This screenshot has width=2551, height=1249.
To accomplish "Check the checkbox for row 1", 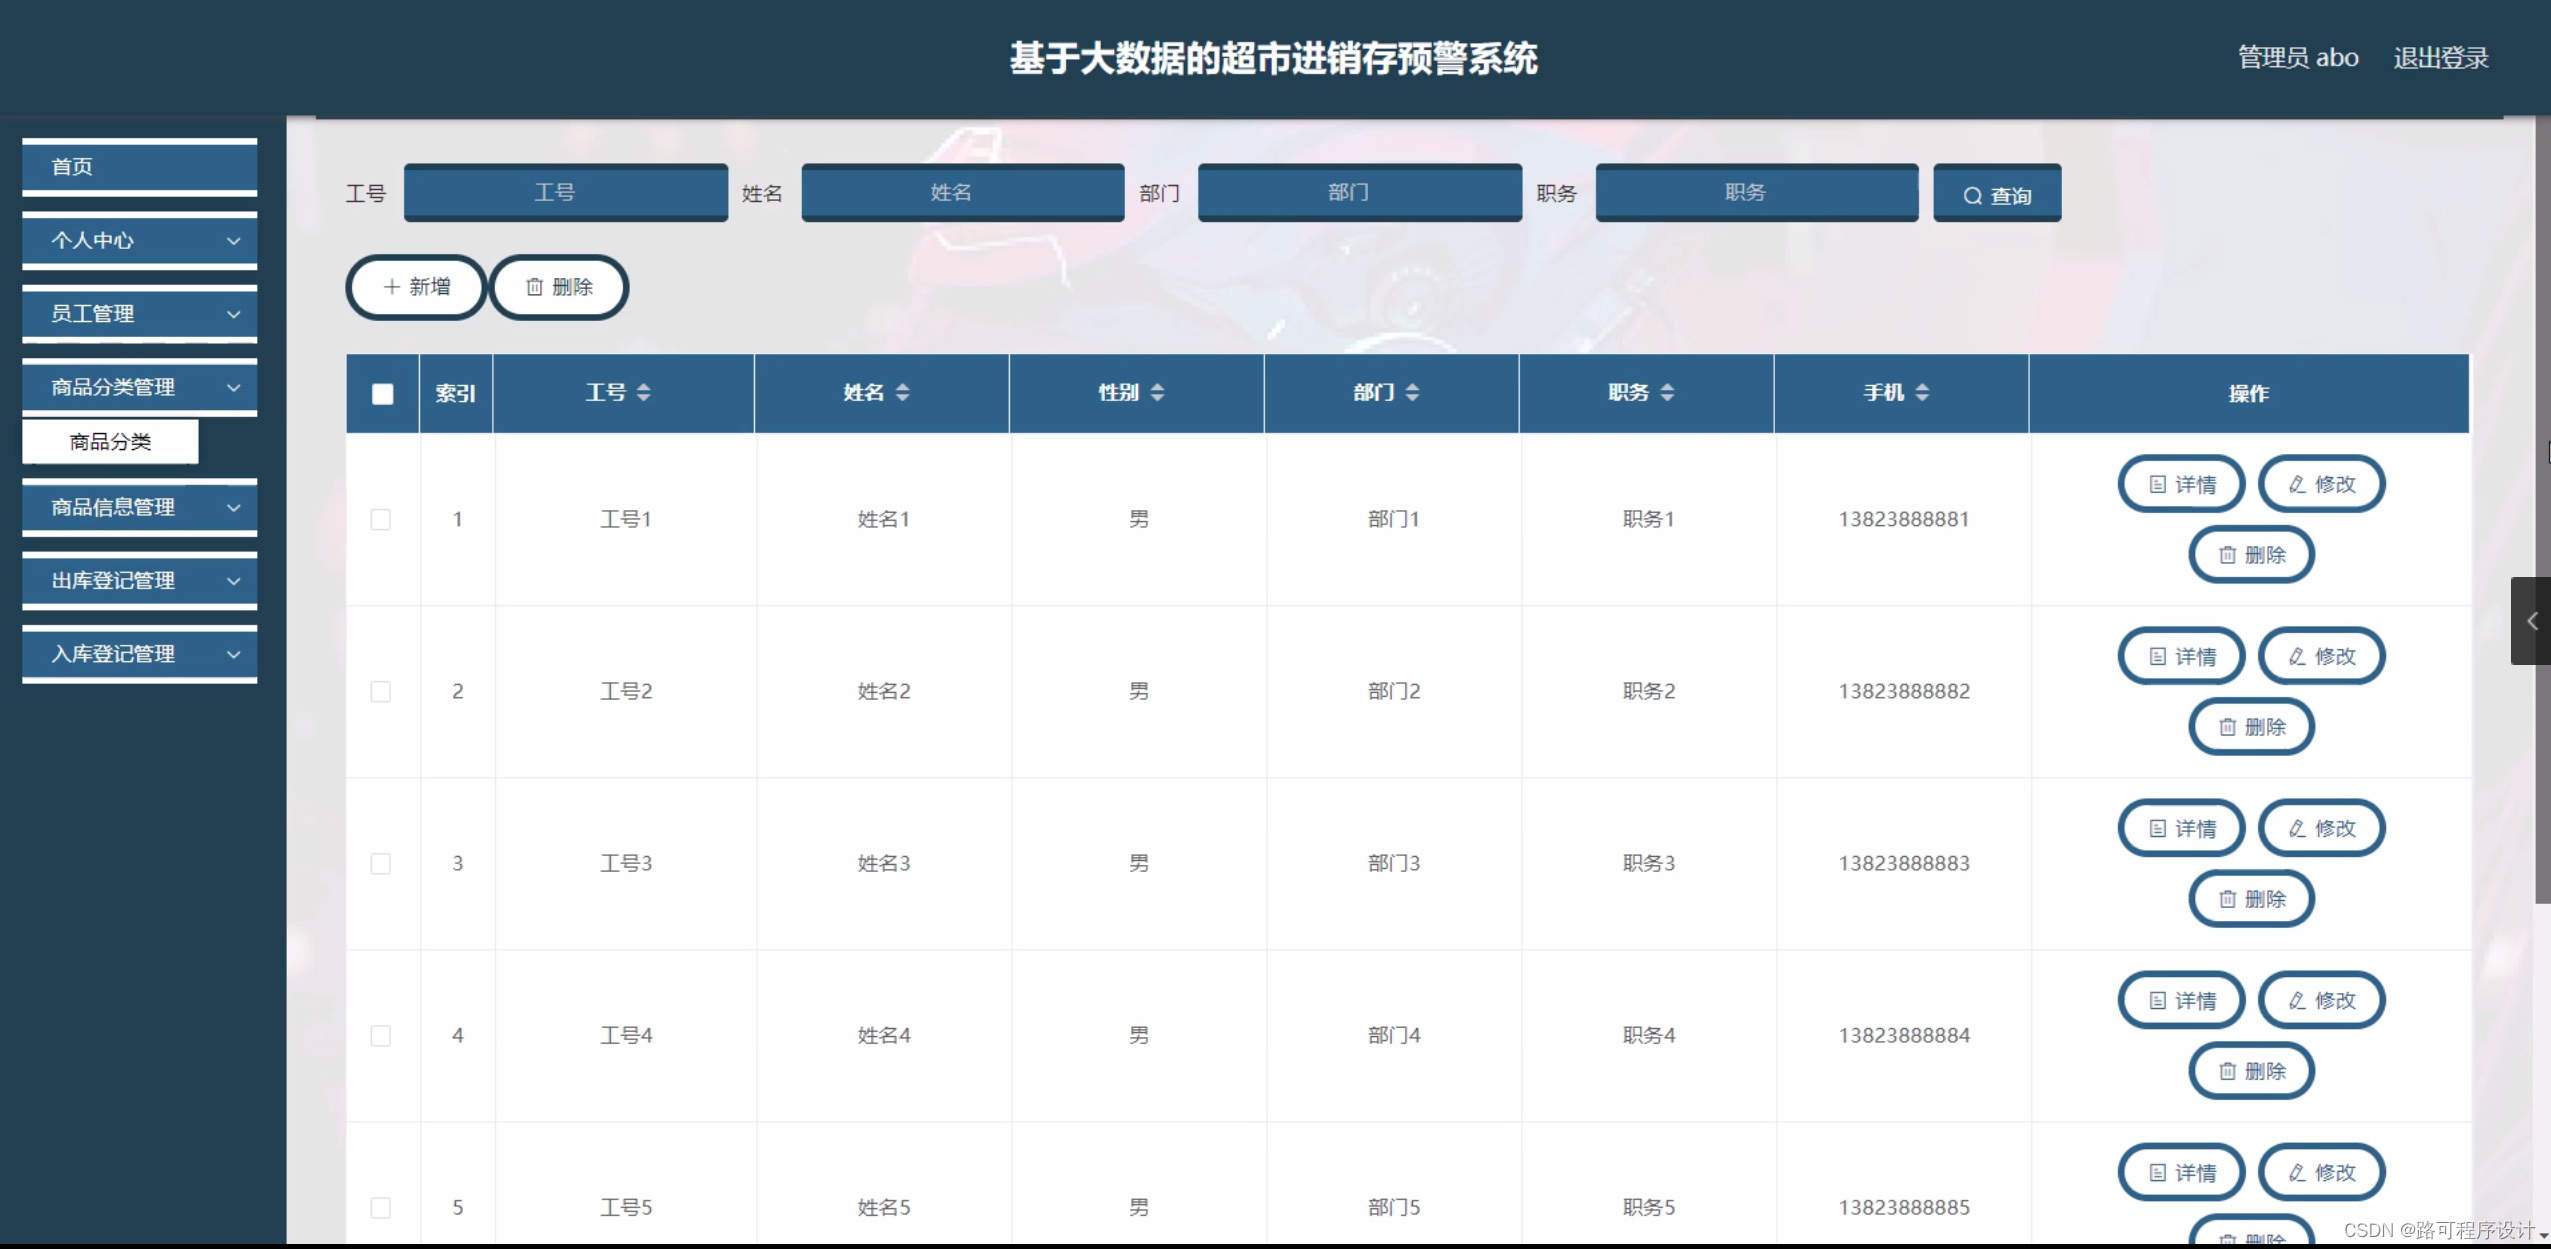I will click(x=380, y=519).
